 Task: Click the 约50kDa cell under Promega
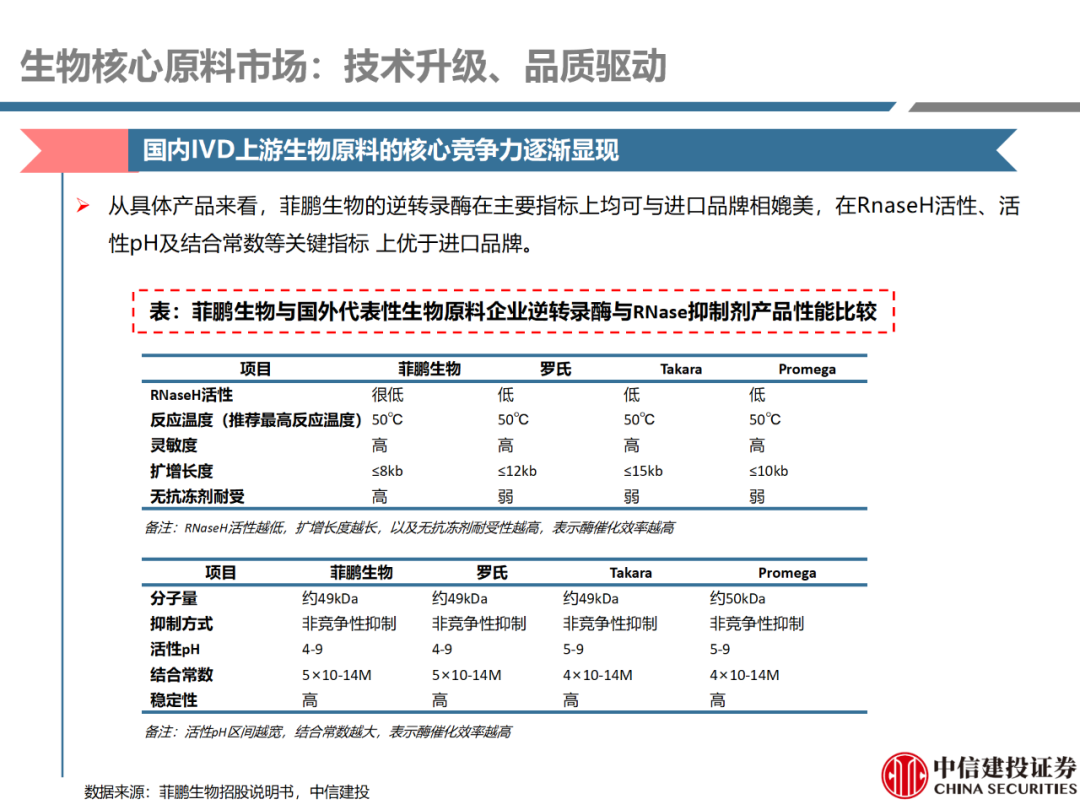[x=737, y=598]
